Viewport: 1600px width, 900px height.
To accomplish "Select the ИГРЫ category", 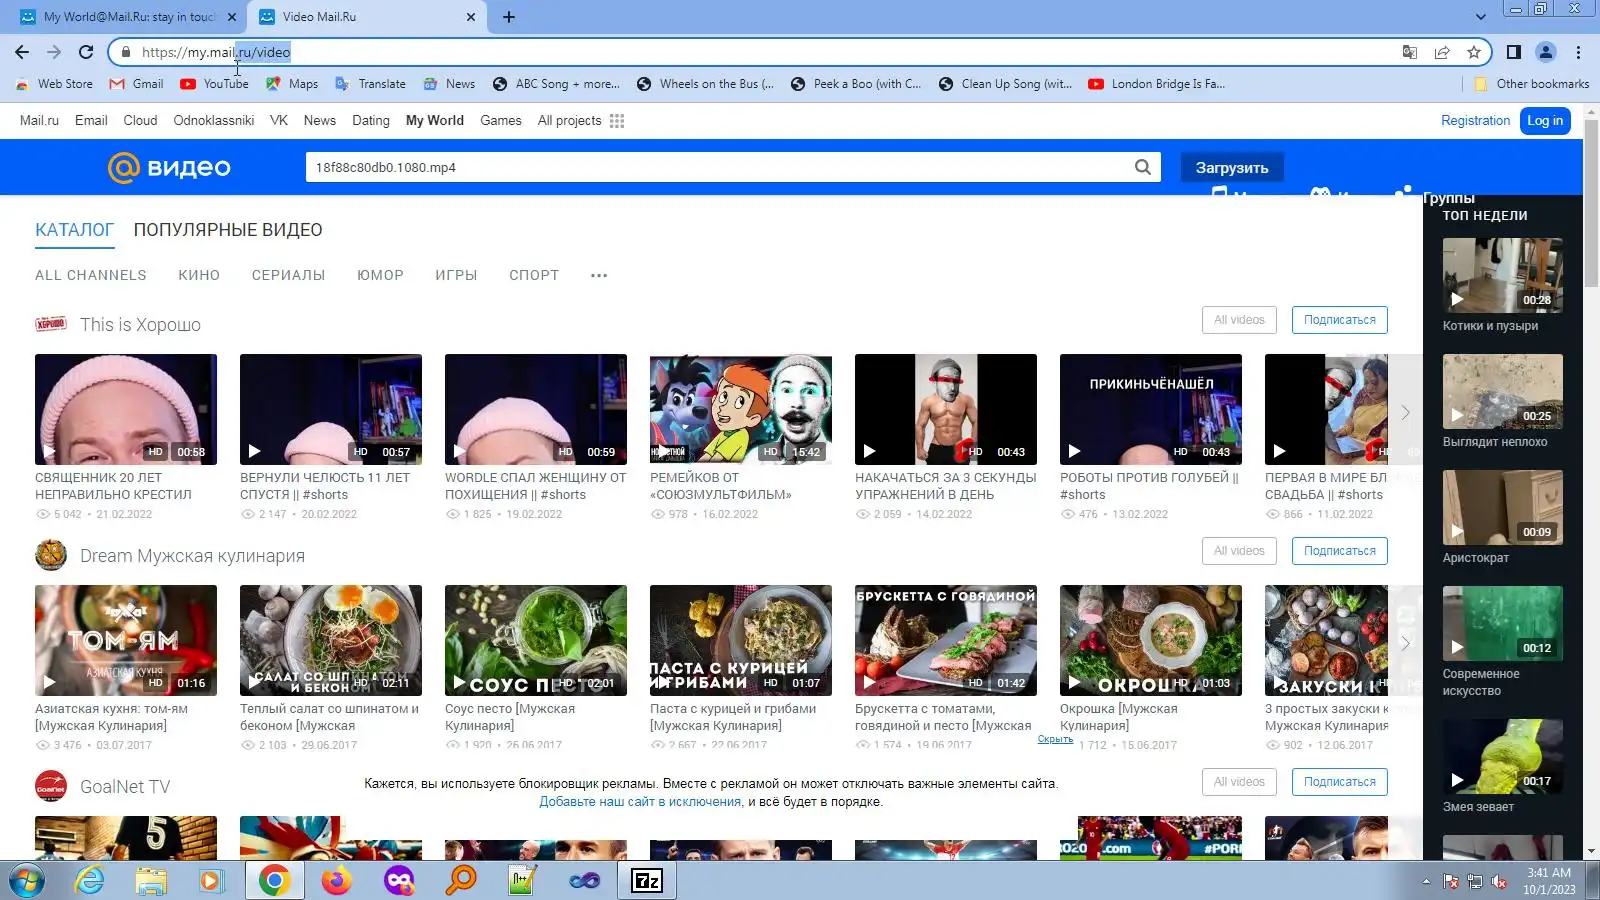I will 456,275.
